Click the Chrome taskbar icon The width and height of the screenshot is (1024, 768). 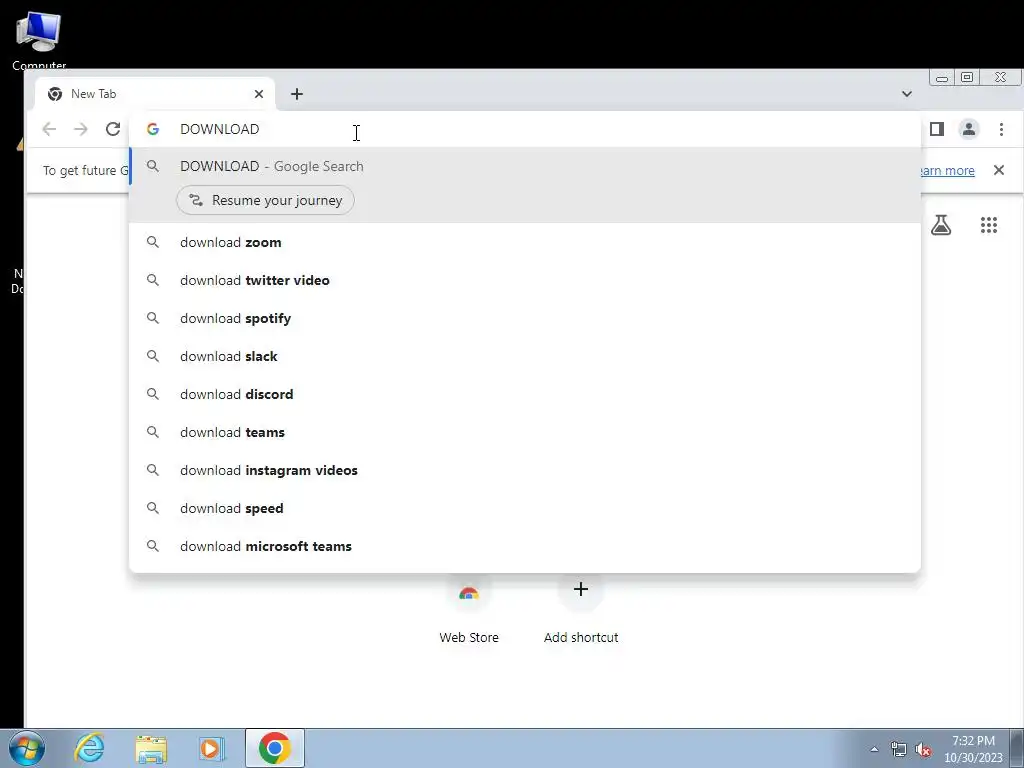[274, 748]
